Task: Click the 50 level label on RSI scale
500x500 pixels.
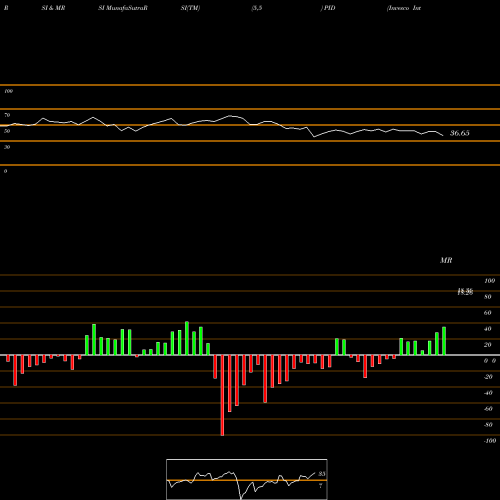Action: pos(7,131)
